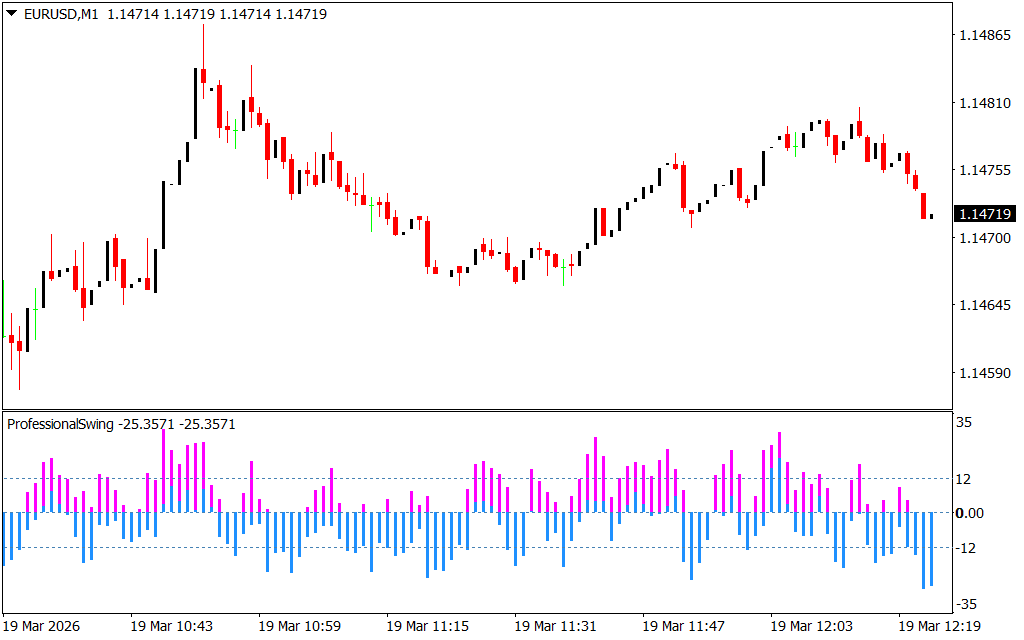1024x640 pixels.
Task: Click the indicator scale value -35
Action: [x=966, y=604]
